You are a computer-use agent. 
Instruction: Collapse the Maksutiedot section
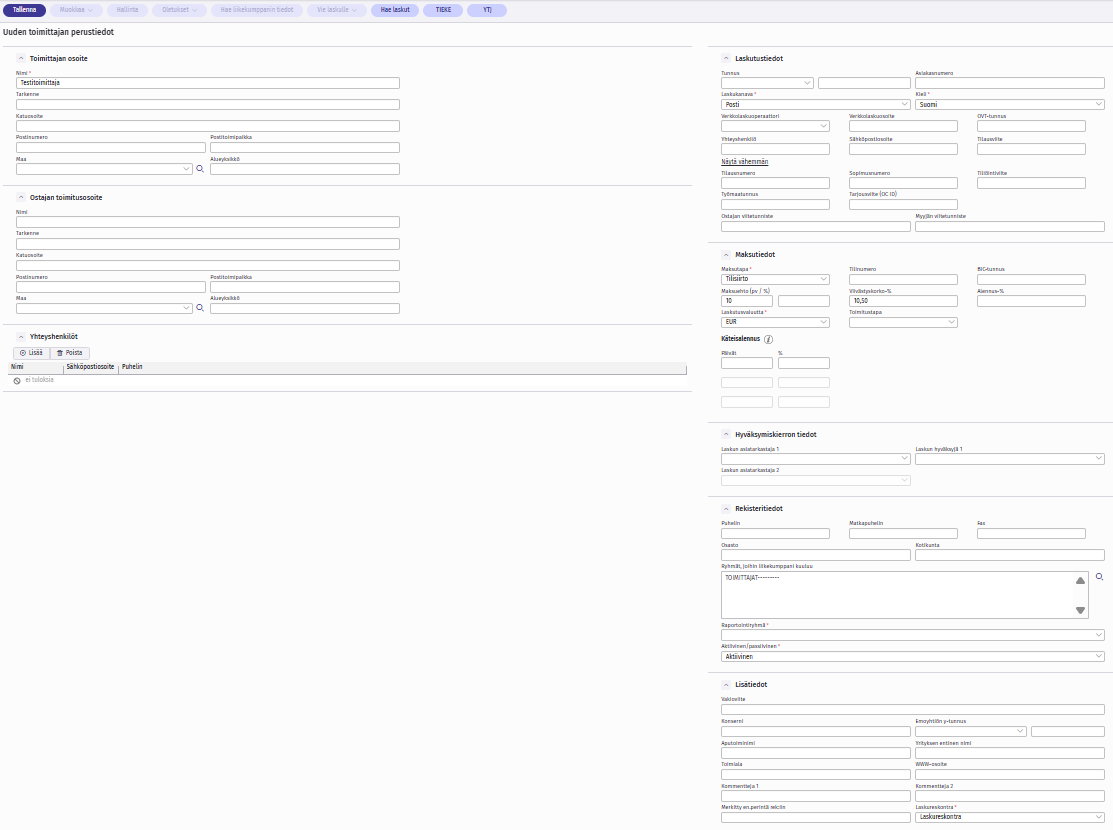726,255
